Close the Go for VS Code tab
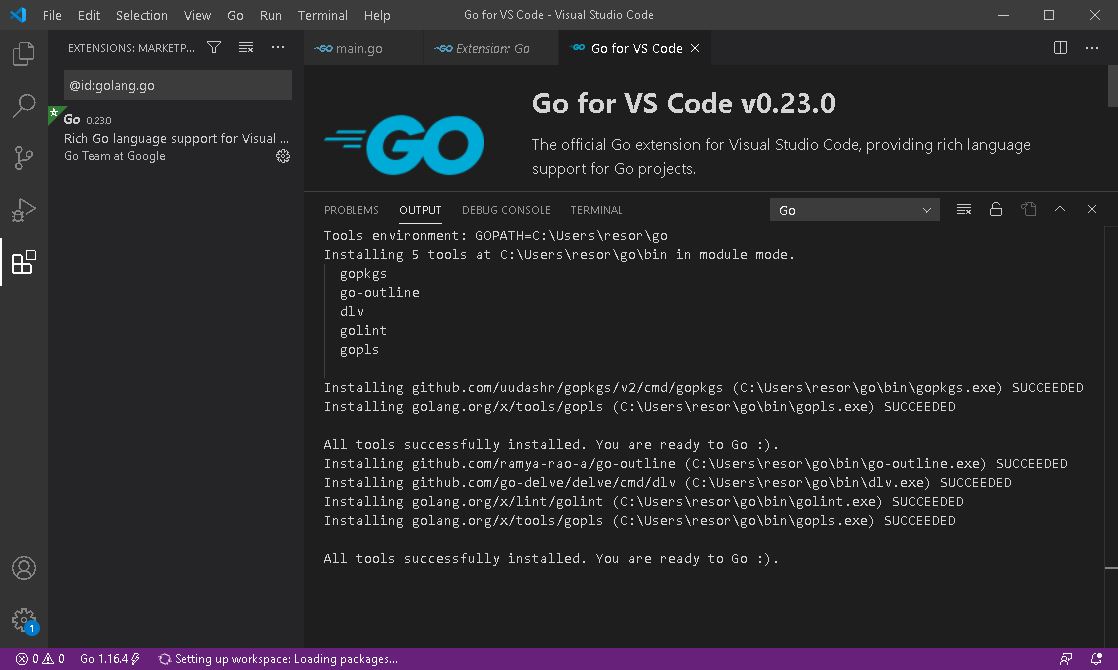Image resolution: width=1118 pixels, height=670 pixels. [694, 48]
